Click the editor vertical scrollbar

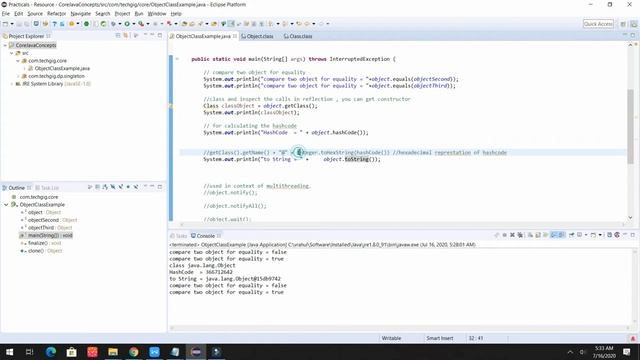631,127
